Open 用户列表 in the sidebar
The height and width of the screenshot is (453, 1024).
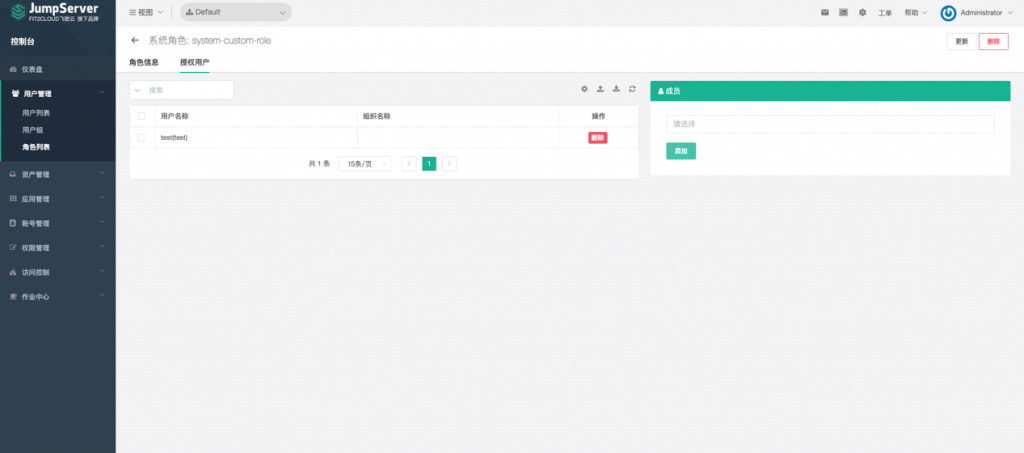(x=36, y=113)
